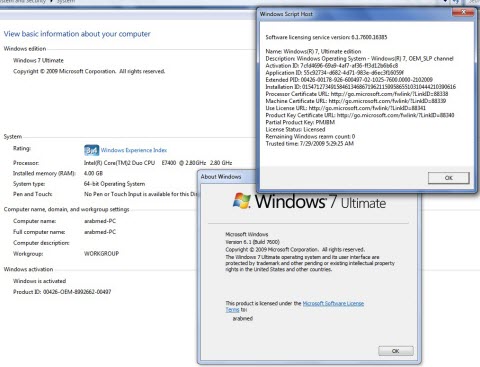The image size is (480, 367).
Task: Click the 'Activation ID' line in Script Host
Action: click(332, 65)
